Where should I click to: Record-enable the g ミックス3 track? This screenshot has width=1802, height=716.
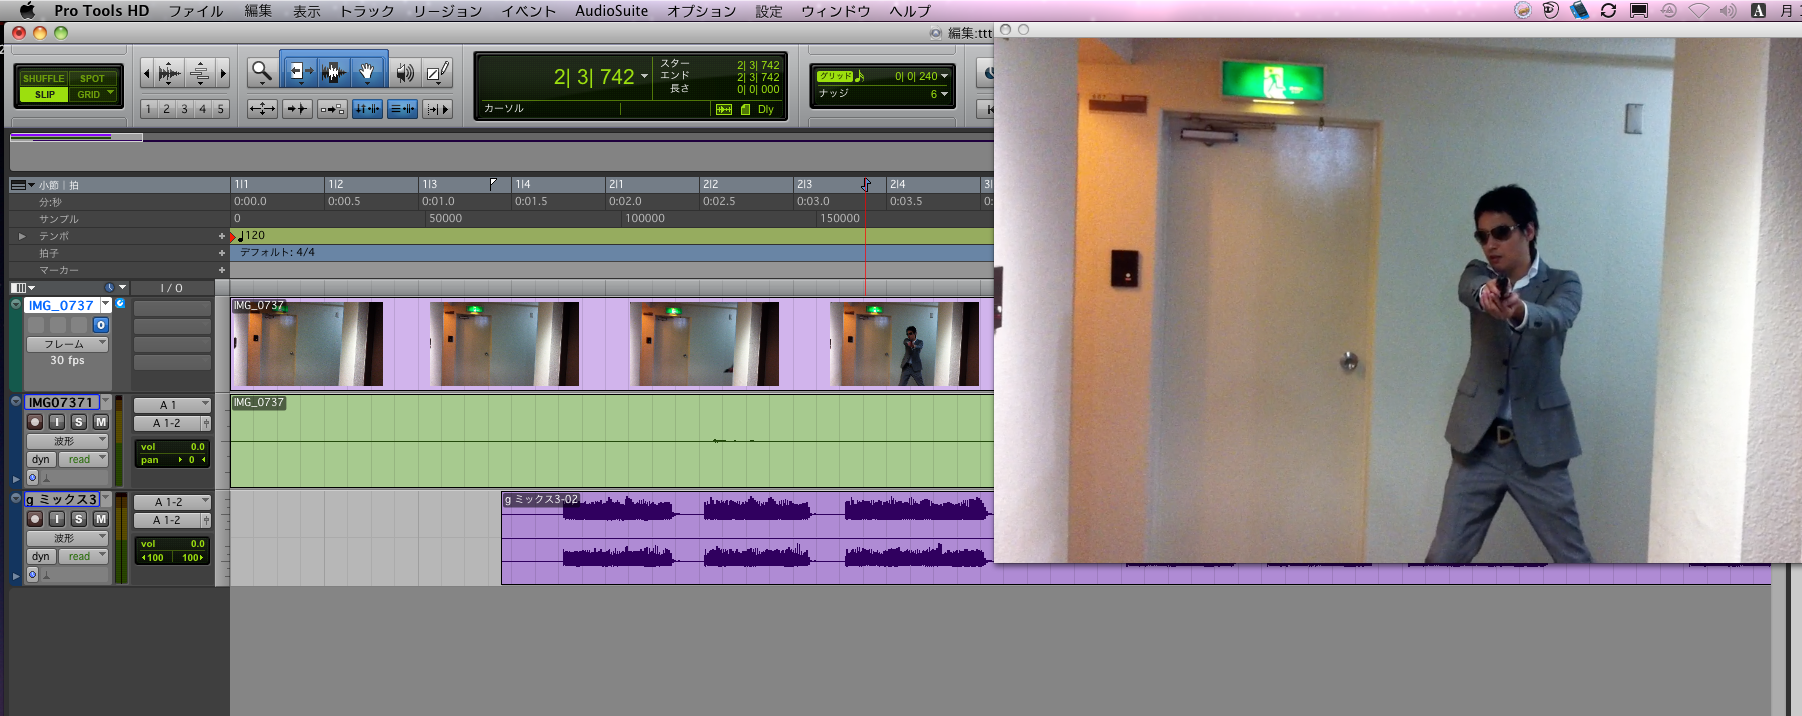click(35, 519)
